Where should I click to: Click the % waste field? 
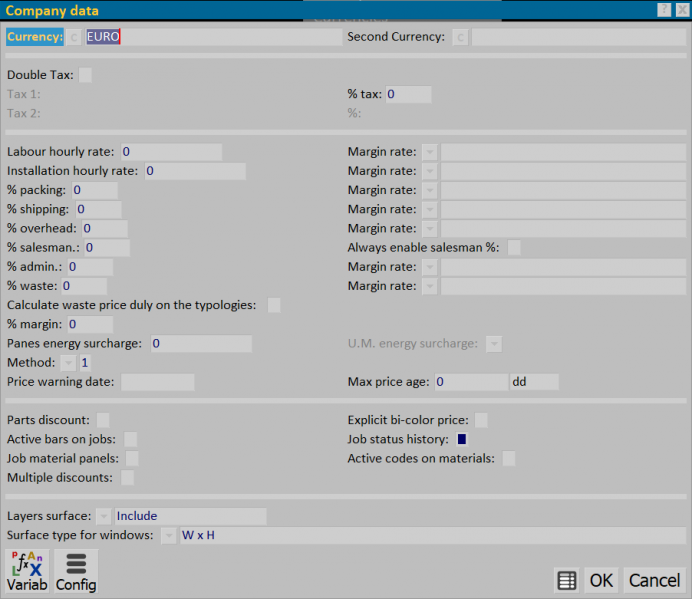(84, 286)
